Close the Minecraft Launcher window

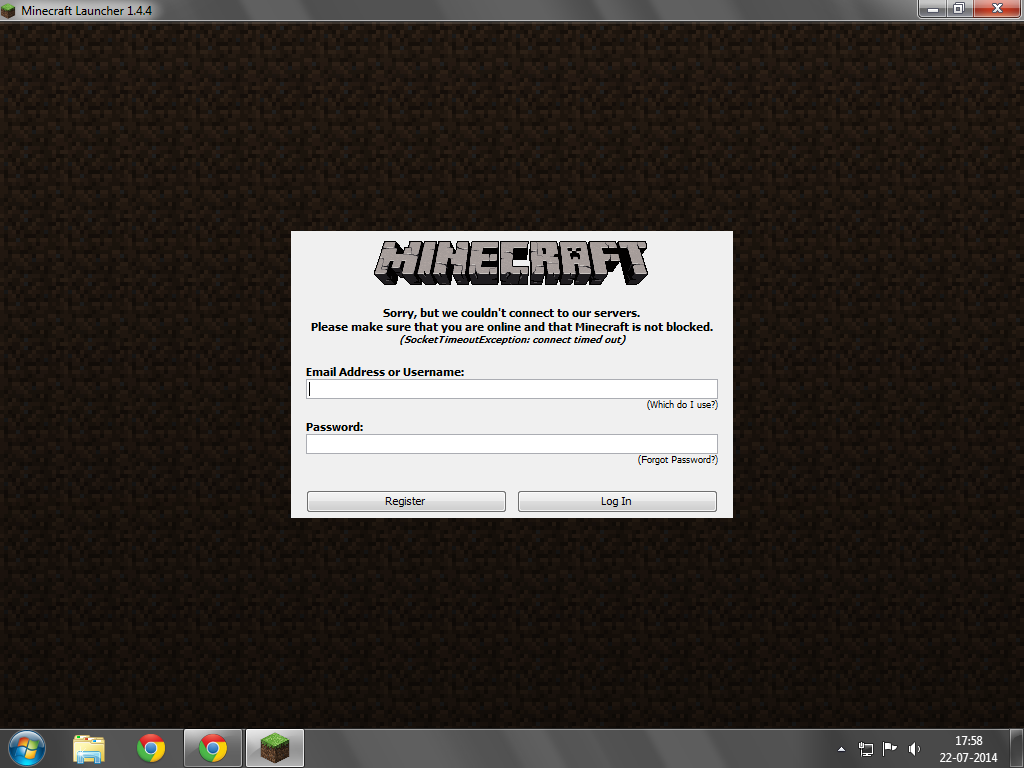(x=997, y=8)
